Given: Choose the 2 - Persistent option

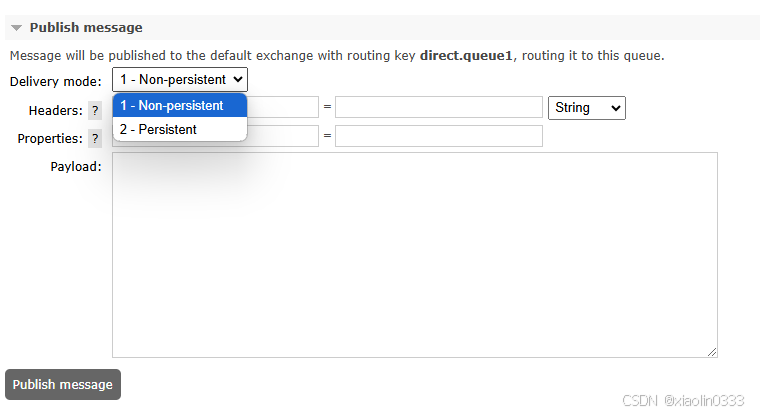Looking at the screenshot, I should coord(180,129).
